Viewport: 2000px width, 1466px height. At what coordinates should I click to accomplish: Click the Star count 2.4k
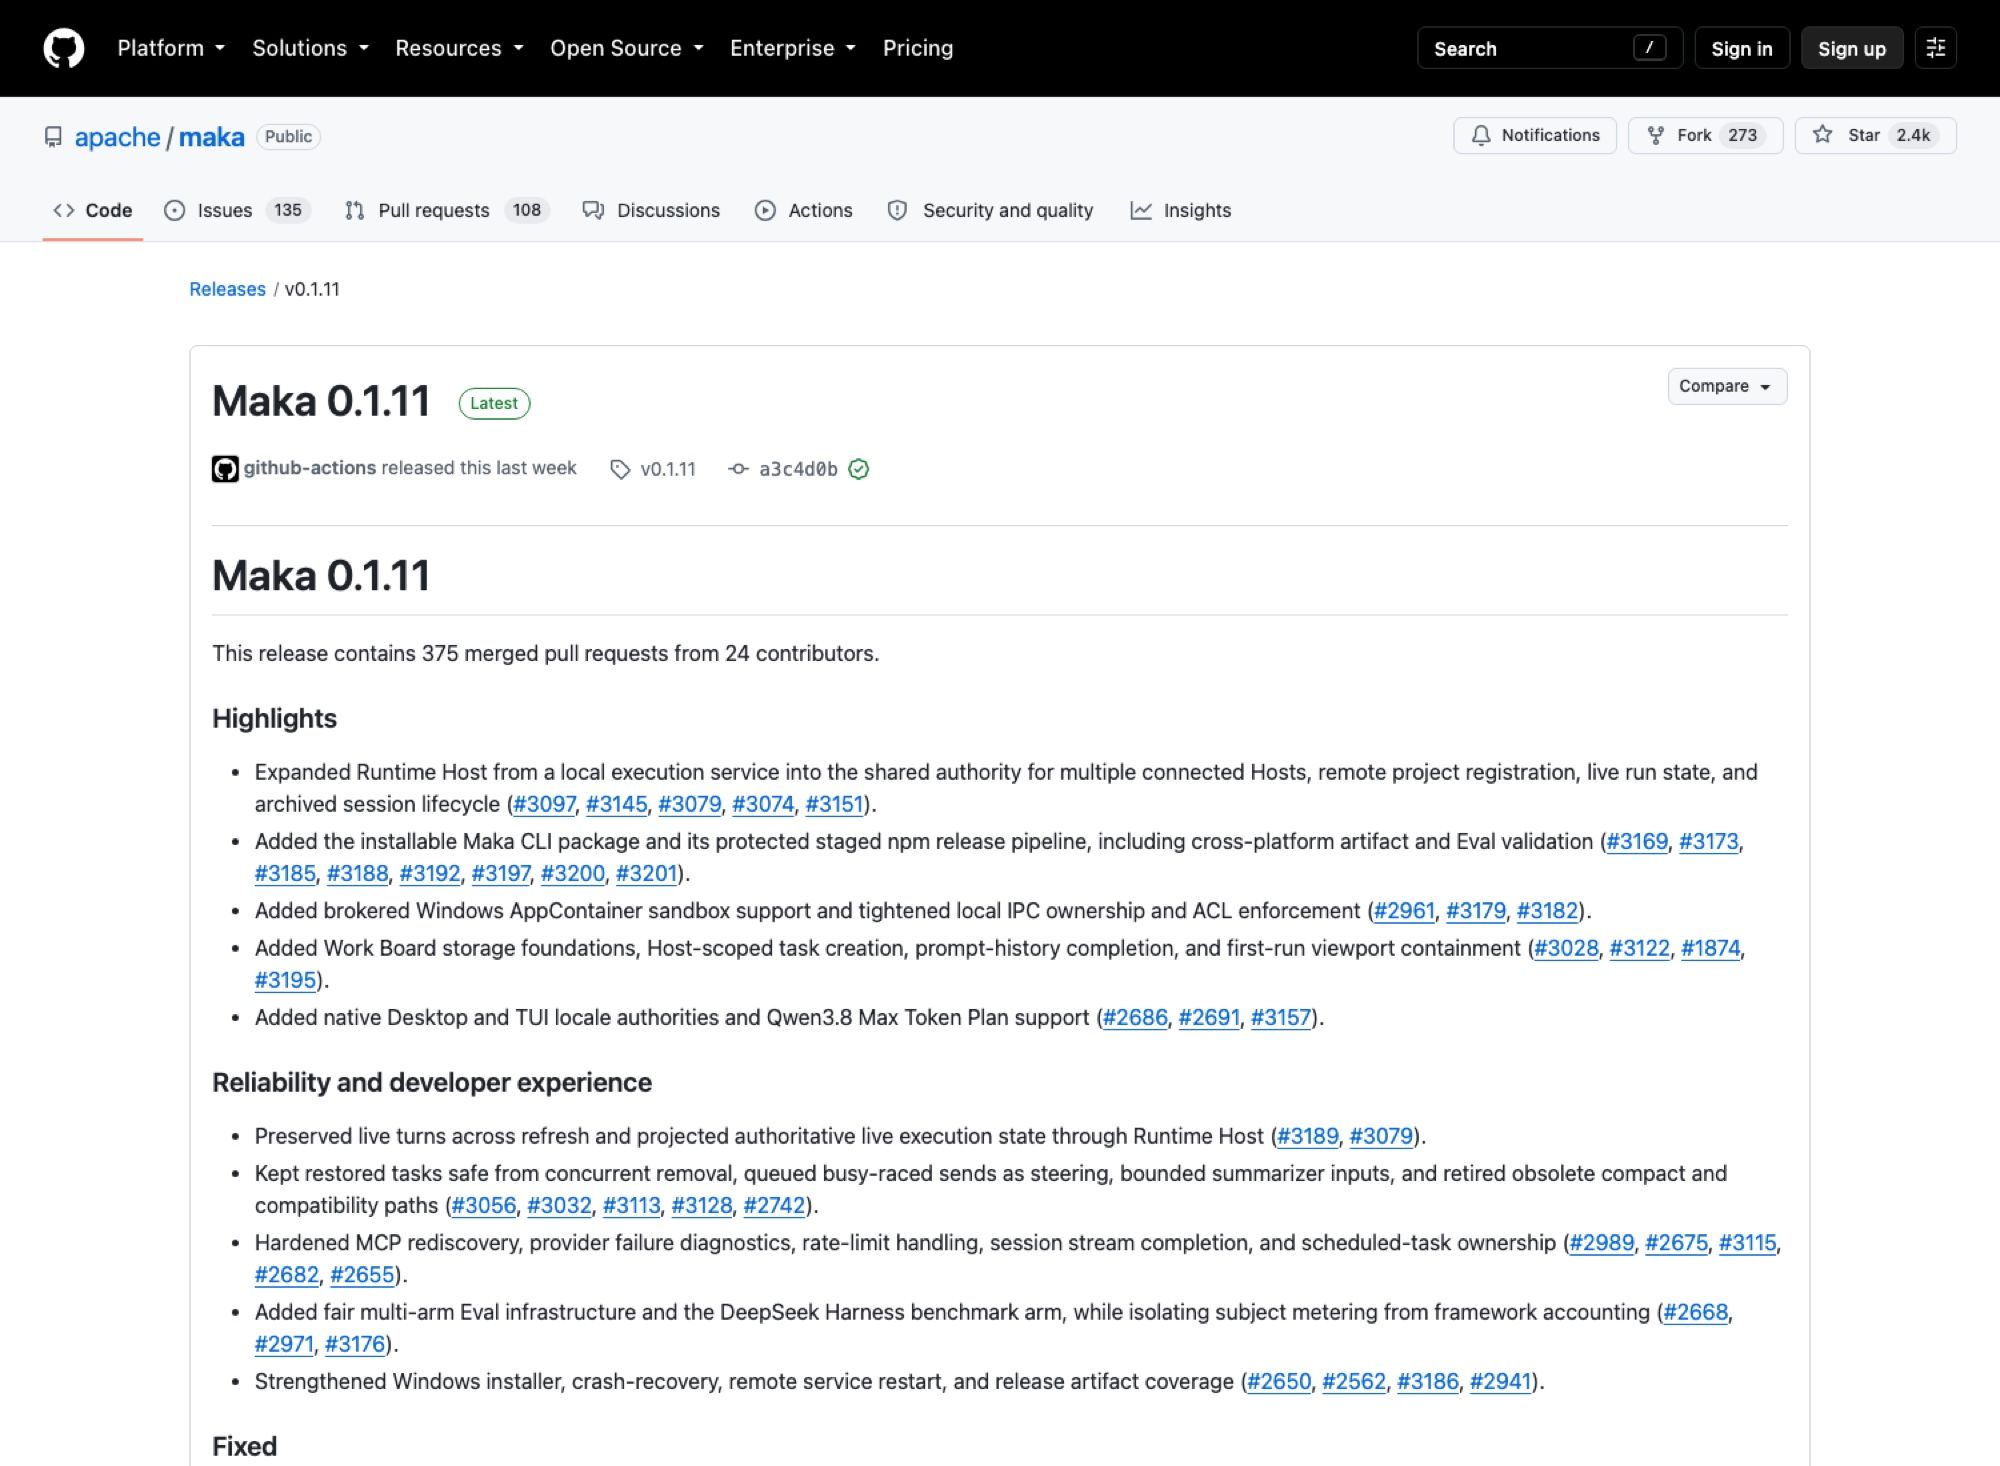pos(1913,135)
